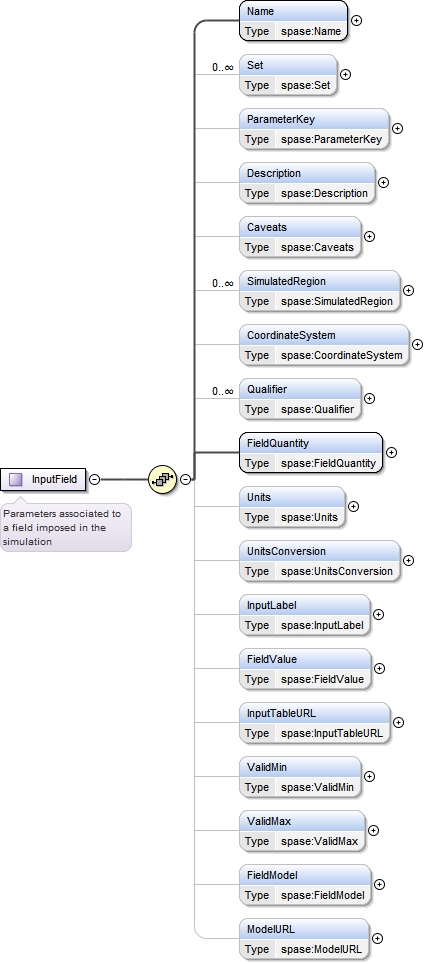Click the spase:FieldValue type text
Image resolution: width=425 pixels, height=964 pixels.
322,679
